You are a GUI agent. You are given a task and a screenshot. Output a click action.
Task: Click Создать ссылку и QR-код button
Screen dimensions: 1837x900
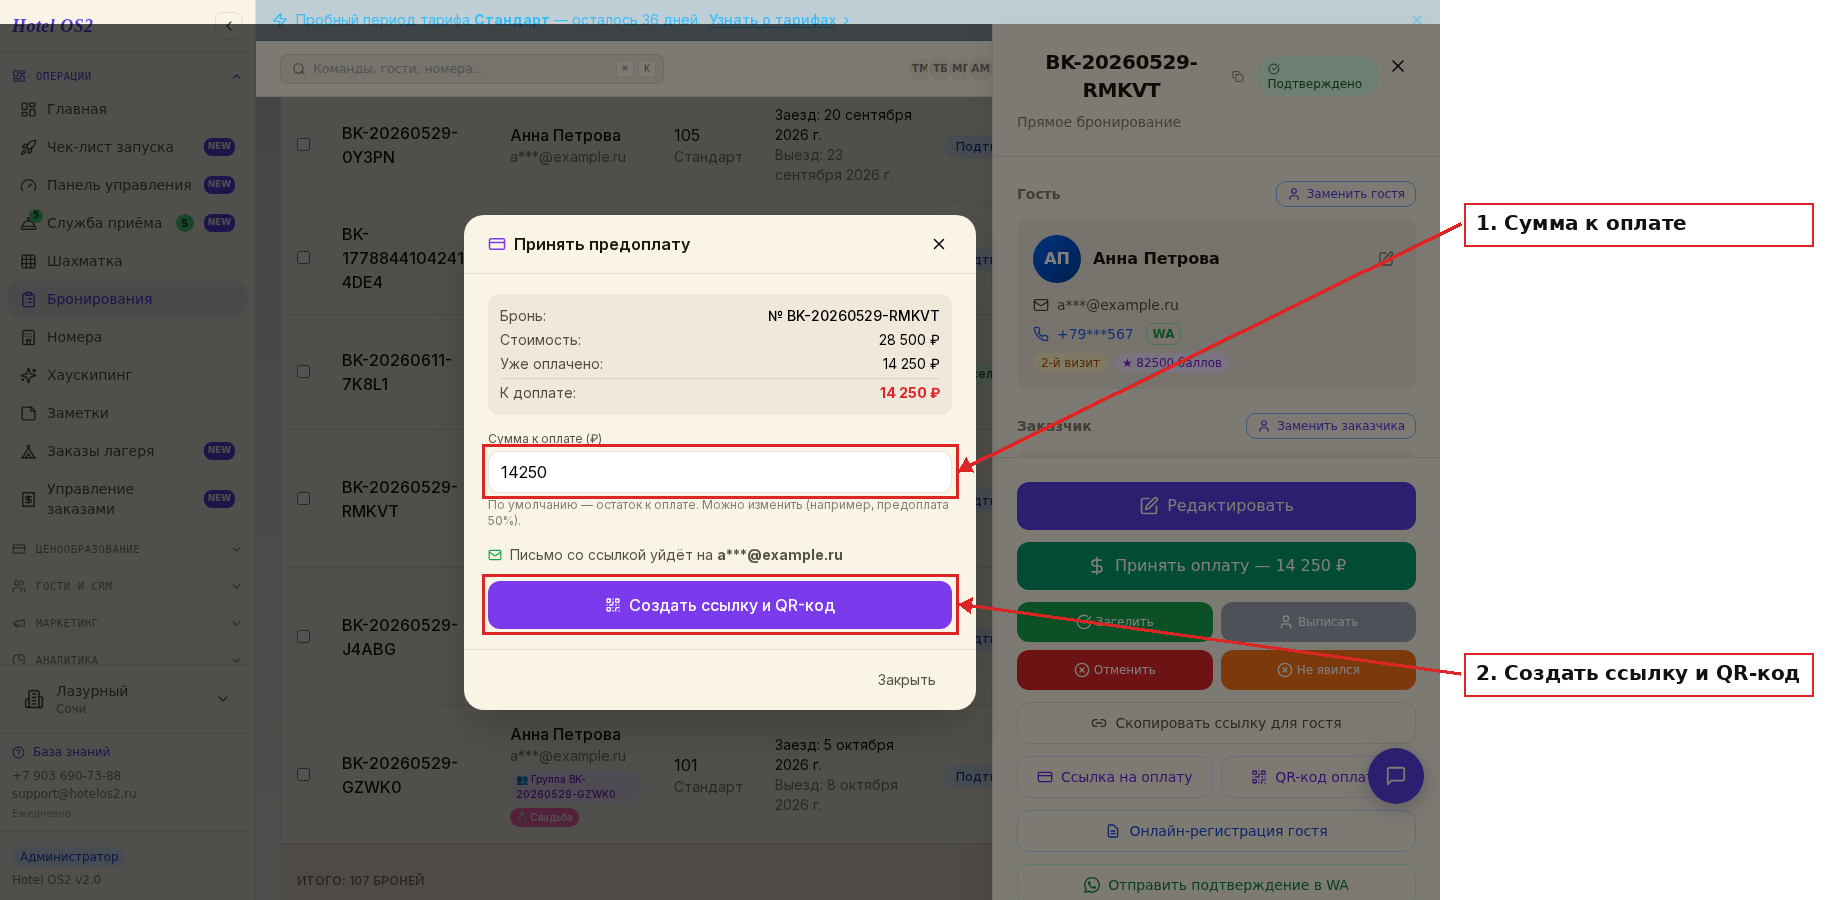tap(720, 605)
